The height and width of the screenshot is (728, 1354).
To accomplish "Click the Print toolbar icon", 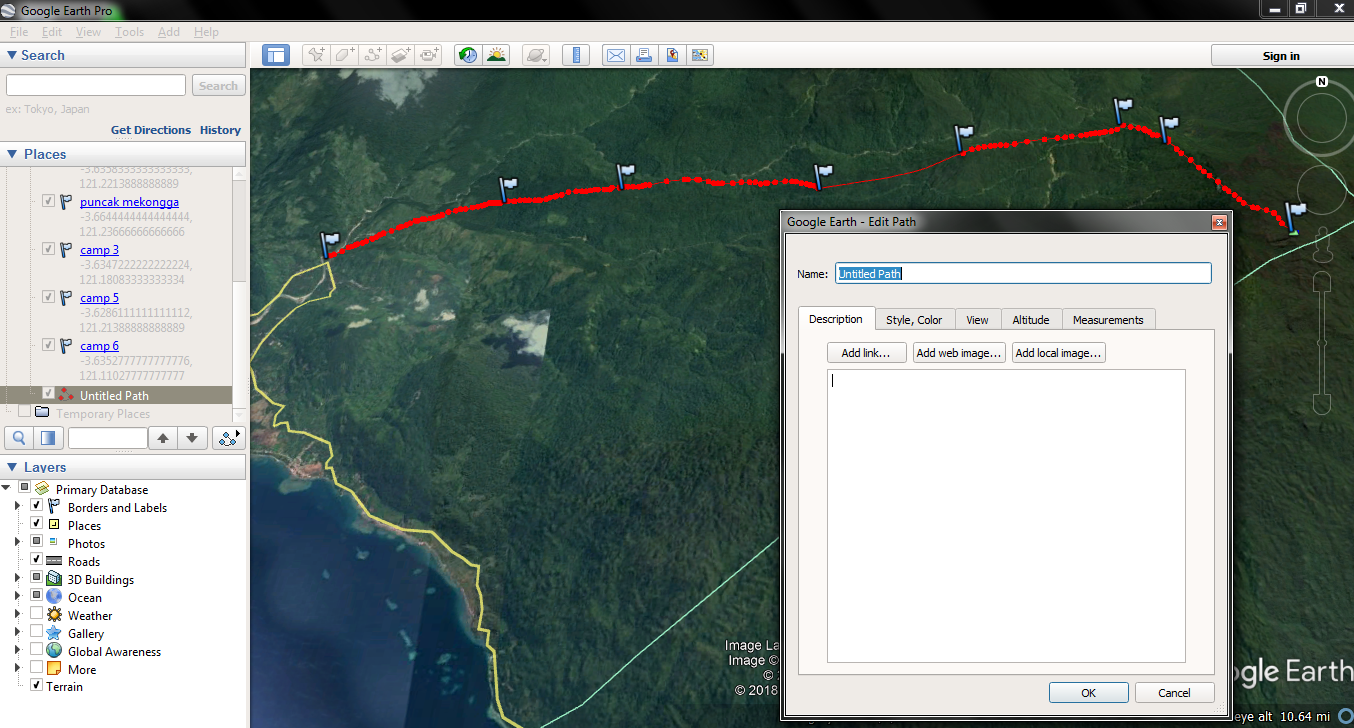I will 644,55.
